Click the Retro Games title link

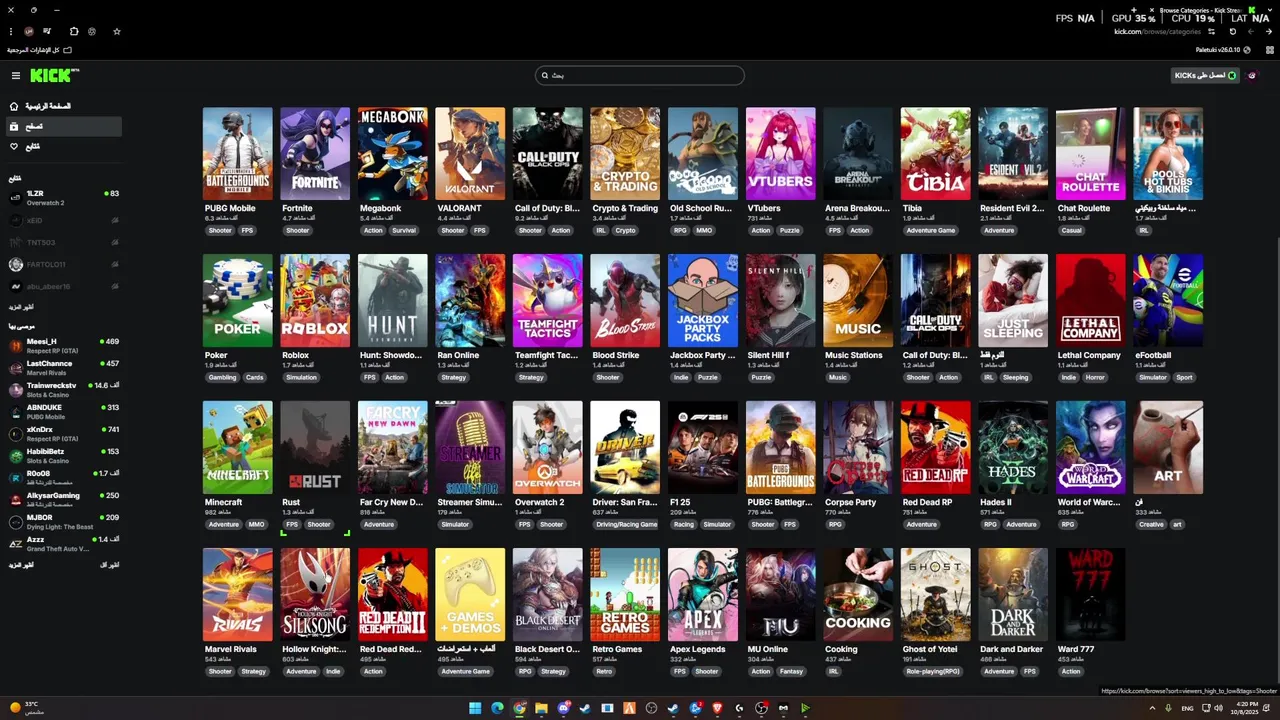click(x=617, y=649)
